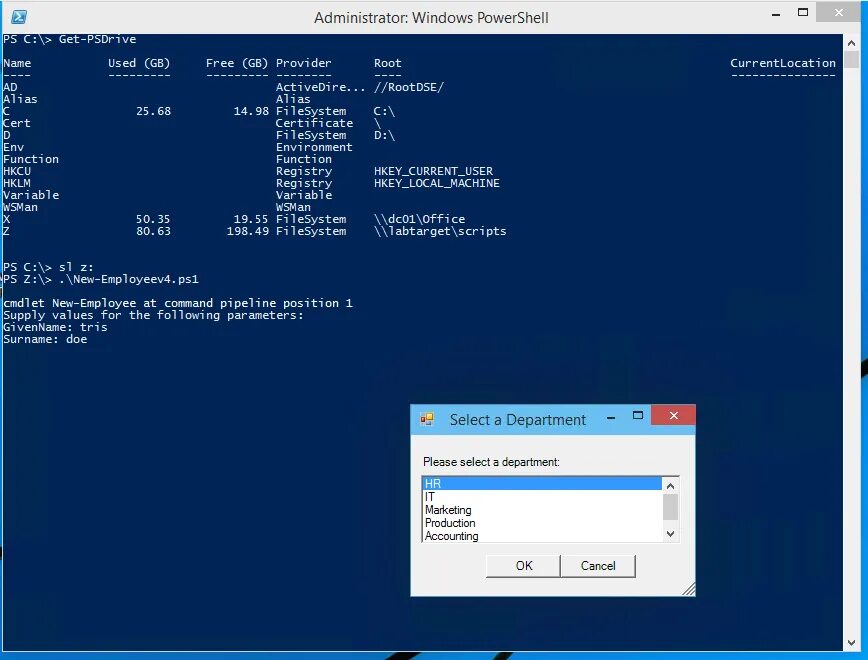Click the Certificate provider entry
This screenshot has height=660, width=868.
(314, 123)
